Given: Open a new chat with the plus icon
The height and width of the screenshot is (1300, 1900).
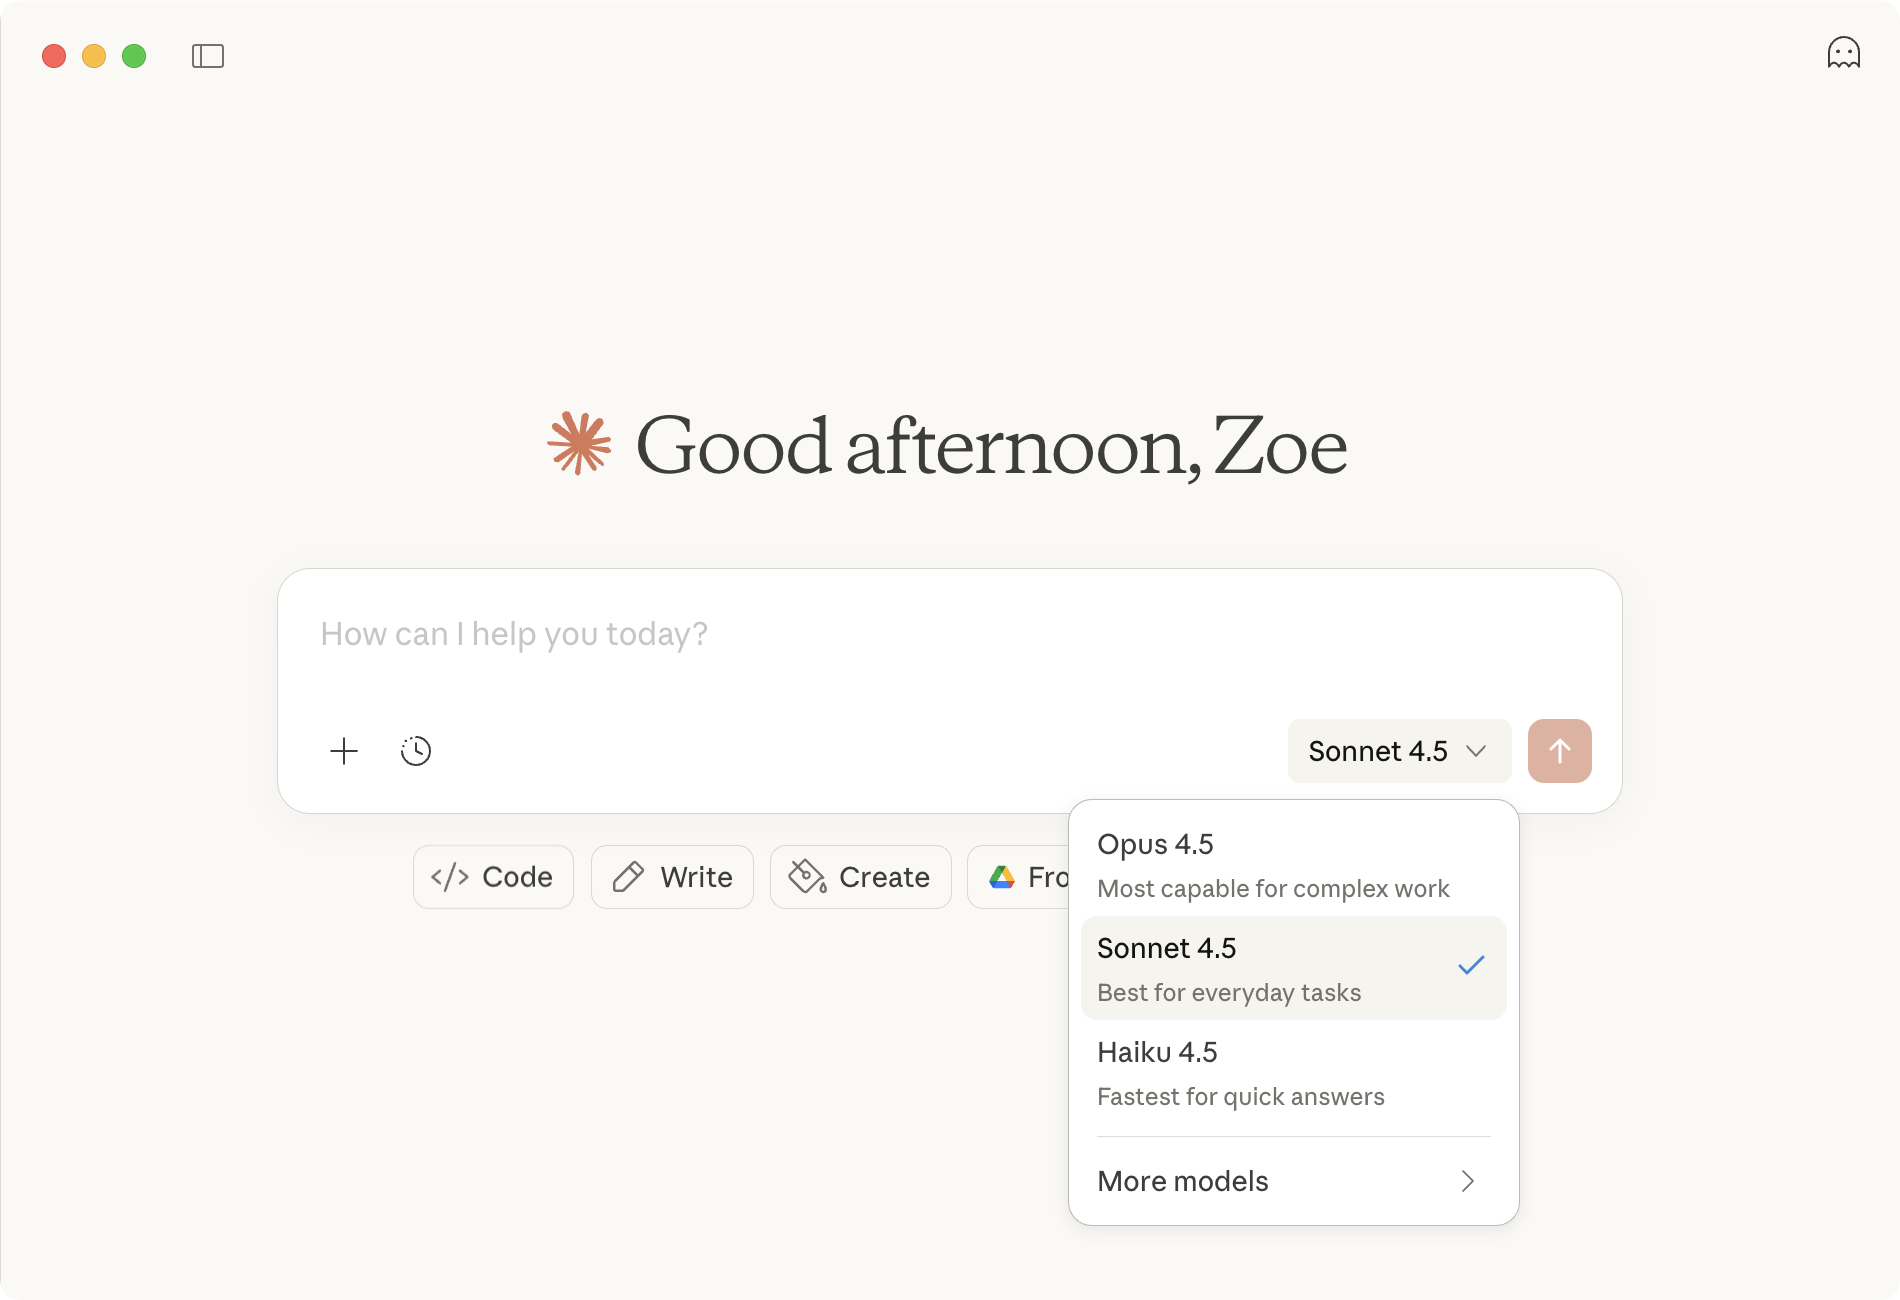Looking at the screenshot, I should pyautogui.click(x=343, y=751).
